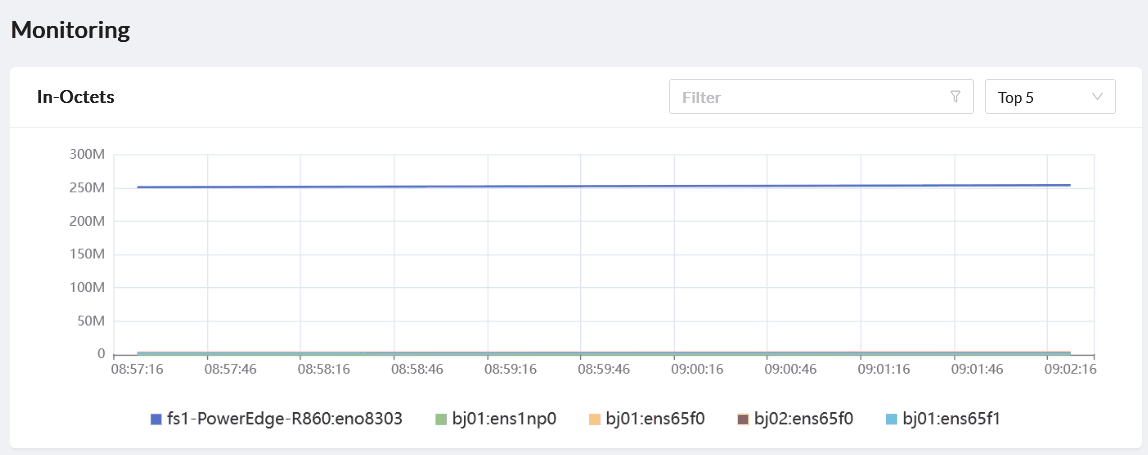
Task: Click the light blue bj01:ens65f1 legend marker
Action: click(x=891, y=419)
